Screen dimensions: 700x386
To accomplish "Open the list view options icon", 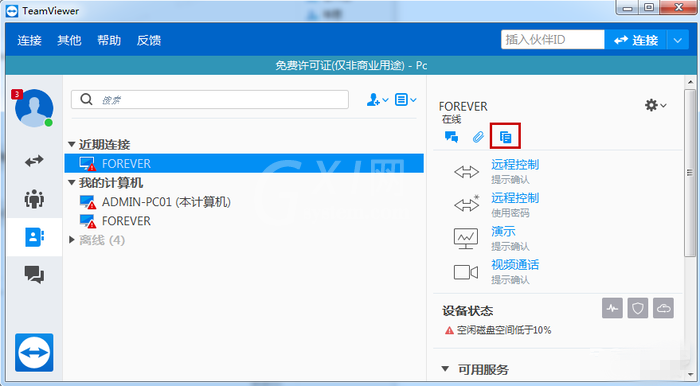I will [405, 100].
